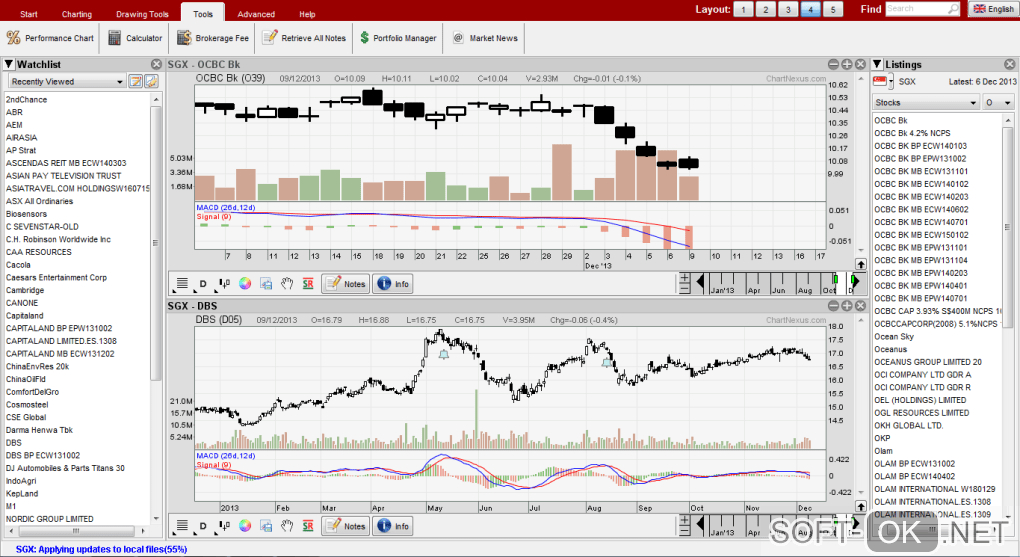Toggle SR support/resistance in DBS toolbar
This screenshot has width=1020, height=557.
tap(308, 526)
